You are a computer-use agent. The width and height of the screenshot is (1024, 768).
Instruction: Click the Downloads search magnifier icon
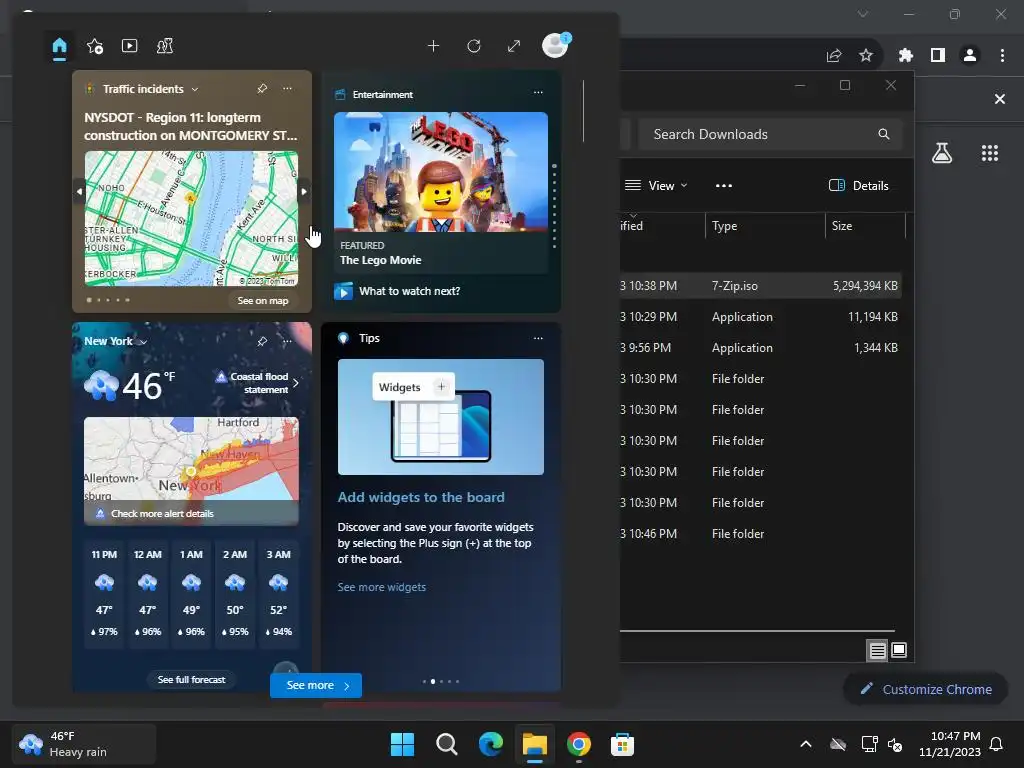(884, 134)
